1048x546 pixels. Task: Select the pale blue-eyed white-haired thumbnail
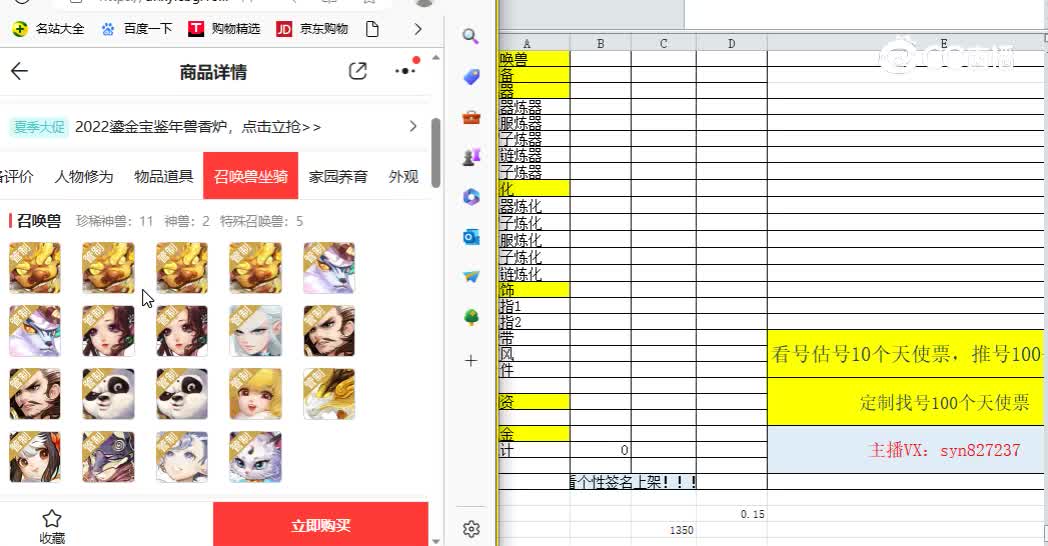click(255, 331)
